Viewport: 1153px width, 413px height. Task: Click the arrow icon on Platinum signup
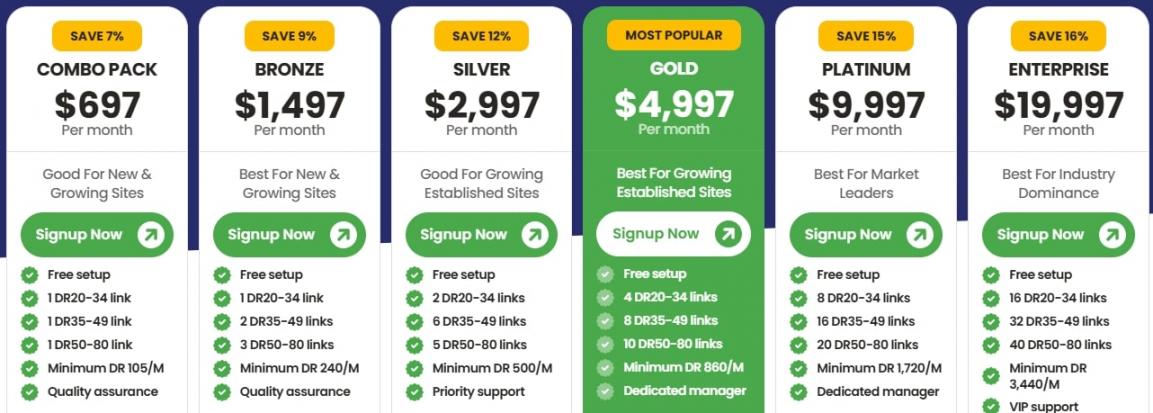point(919,235)
